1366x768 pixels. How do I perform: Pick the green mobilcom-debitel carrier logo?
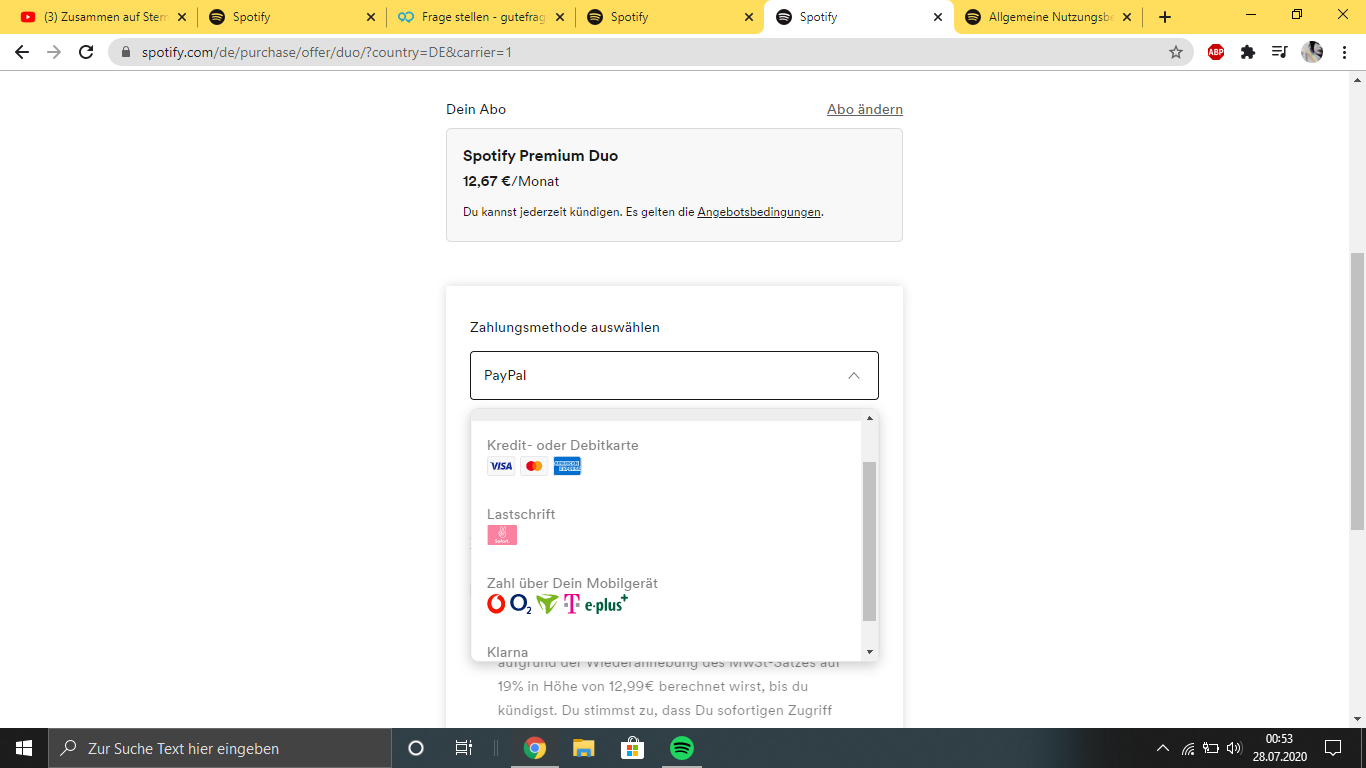click(x=547, y=604)
